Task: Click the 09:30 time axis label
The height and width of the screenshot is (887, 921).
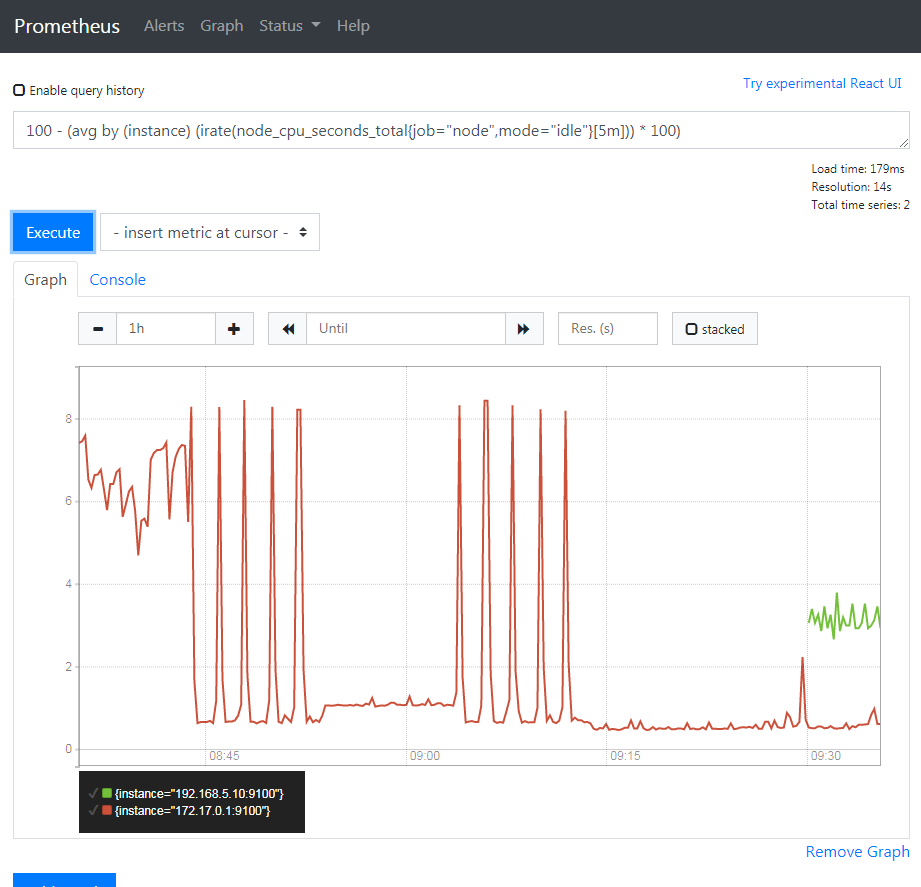Action: click(x=825, y=756)
